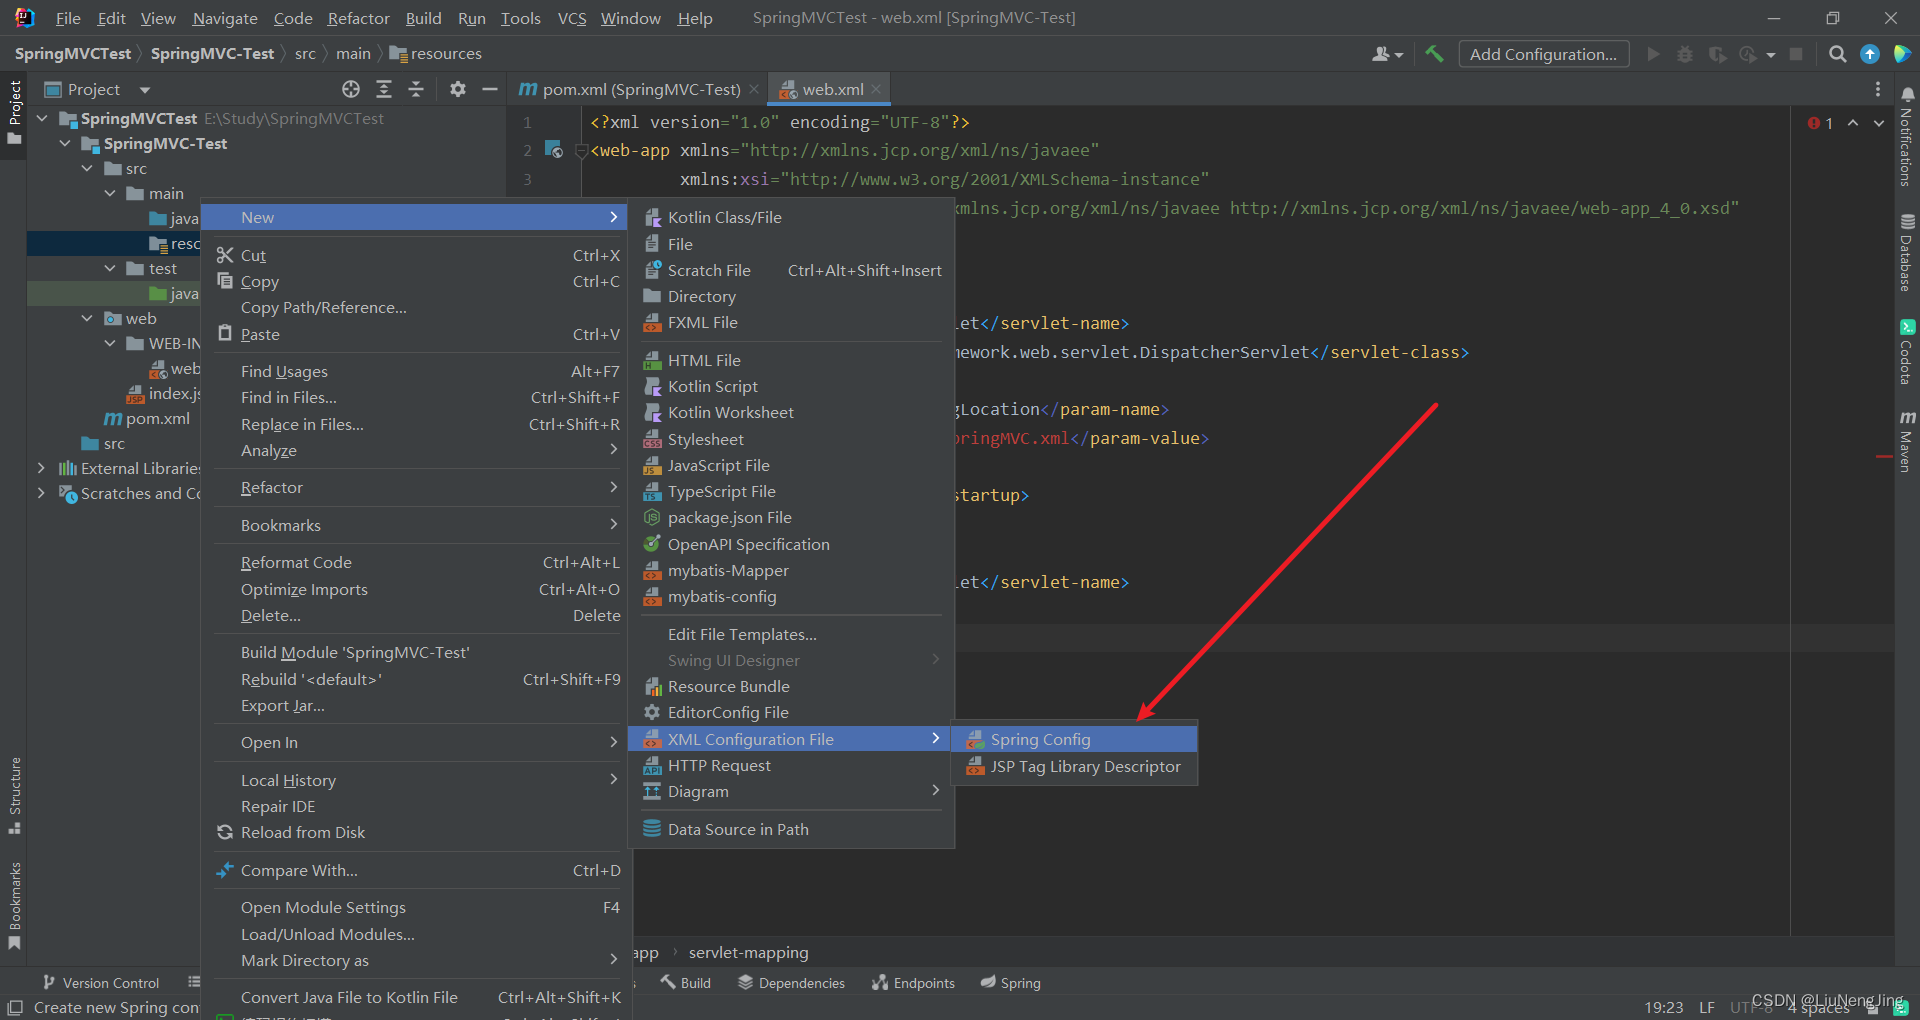Toggle tool window quick access in status bar
Image resolution: width=1920 pixels, height=1020 pixels.
(x=15, y=1007)
